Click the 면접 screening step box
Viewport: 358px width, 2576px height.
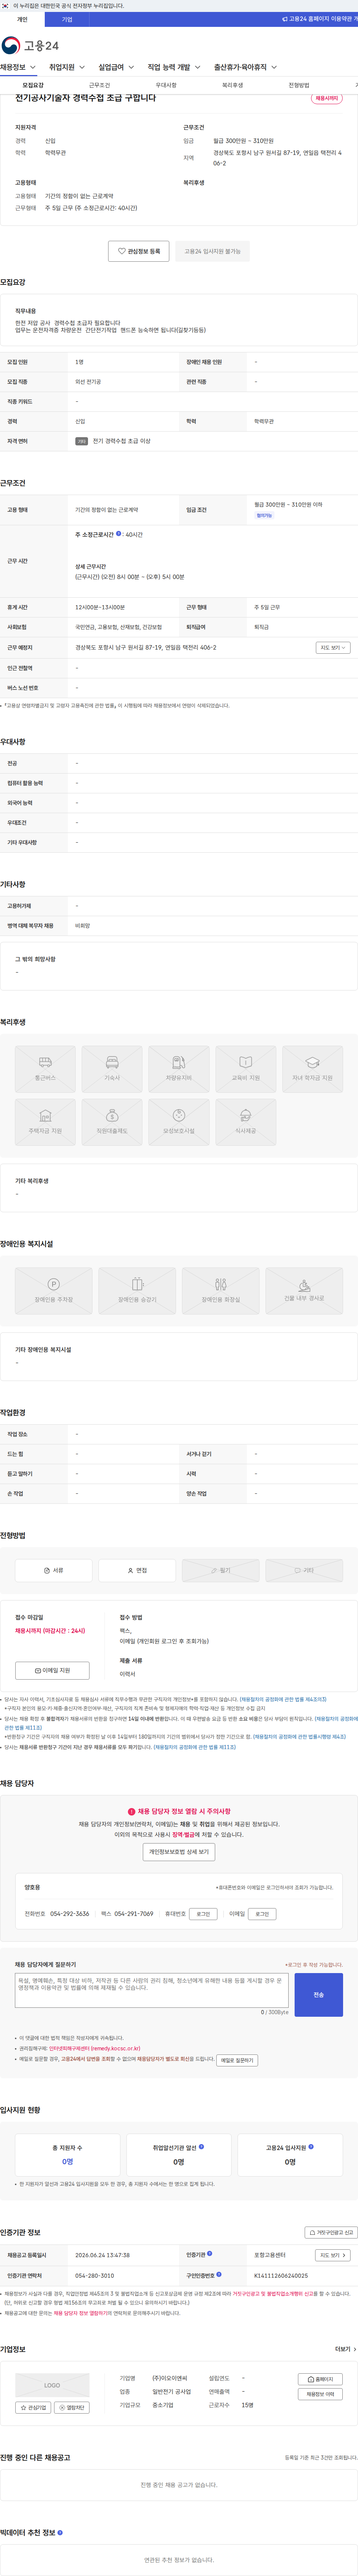[x=137, y=1570]
